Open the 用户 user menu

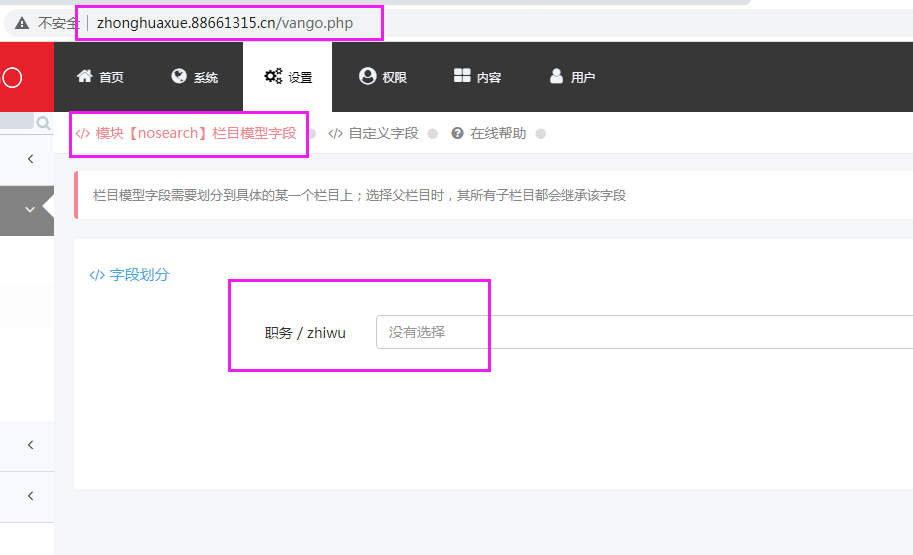tap(572, 77)
